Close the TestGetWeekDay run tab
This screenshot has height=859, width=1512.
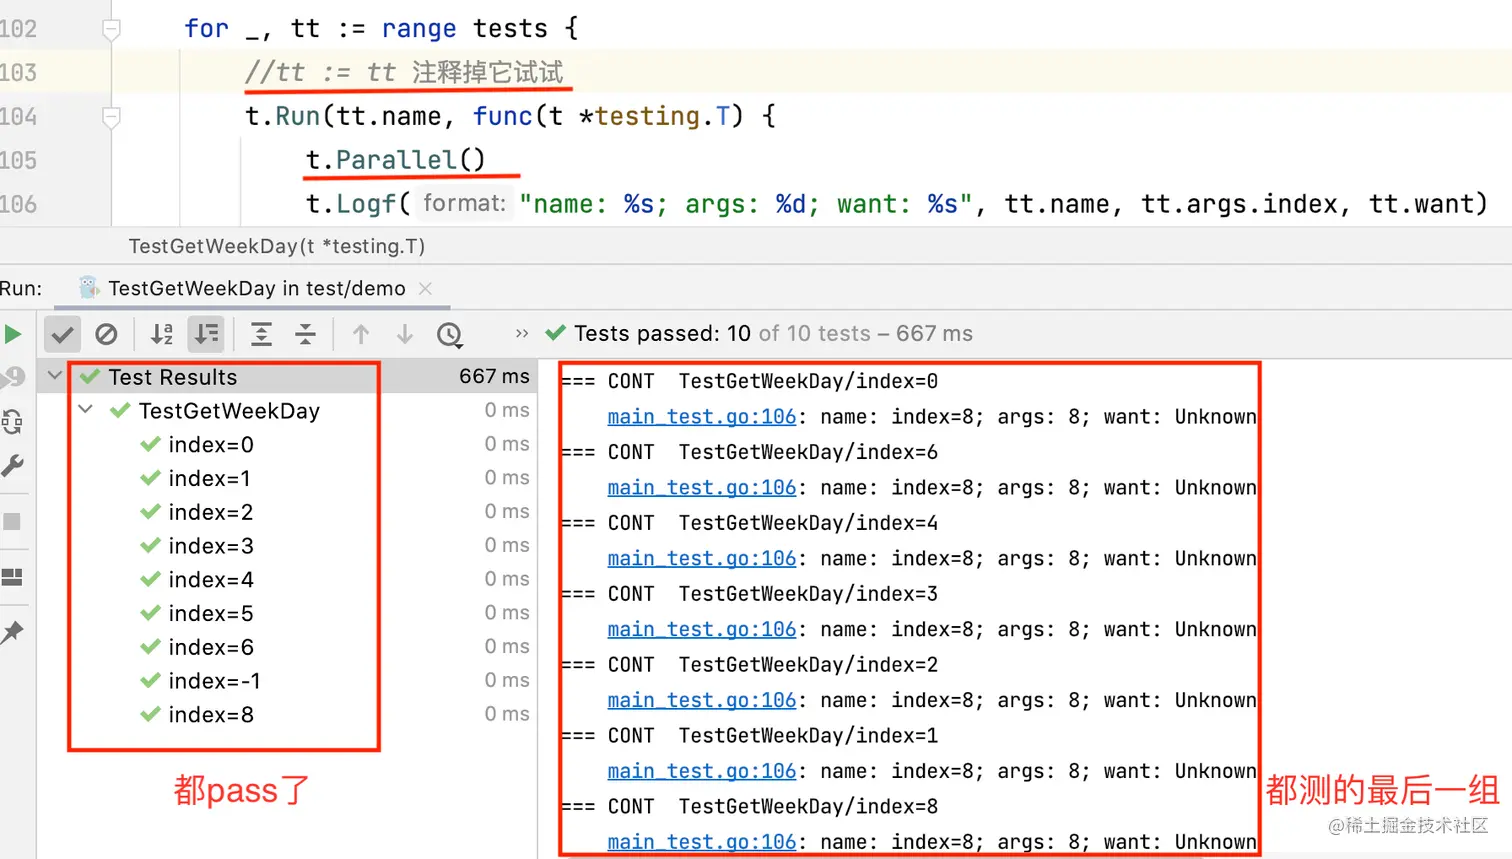point(425,288)
